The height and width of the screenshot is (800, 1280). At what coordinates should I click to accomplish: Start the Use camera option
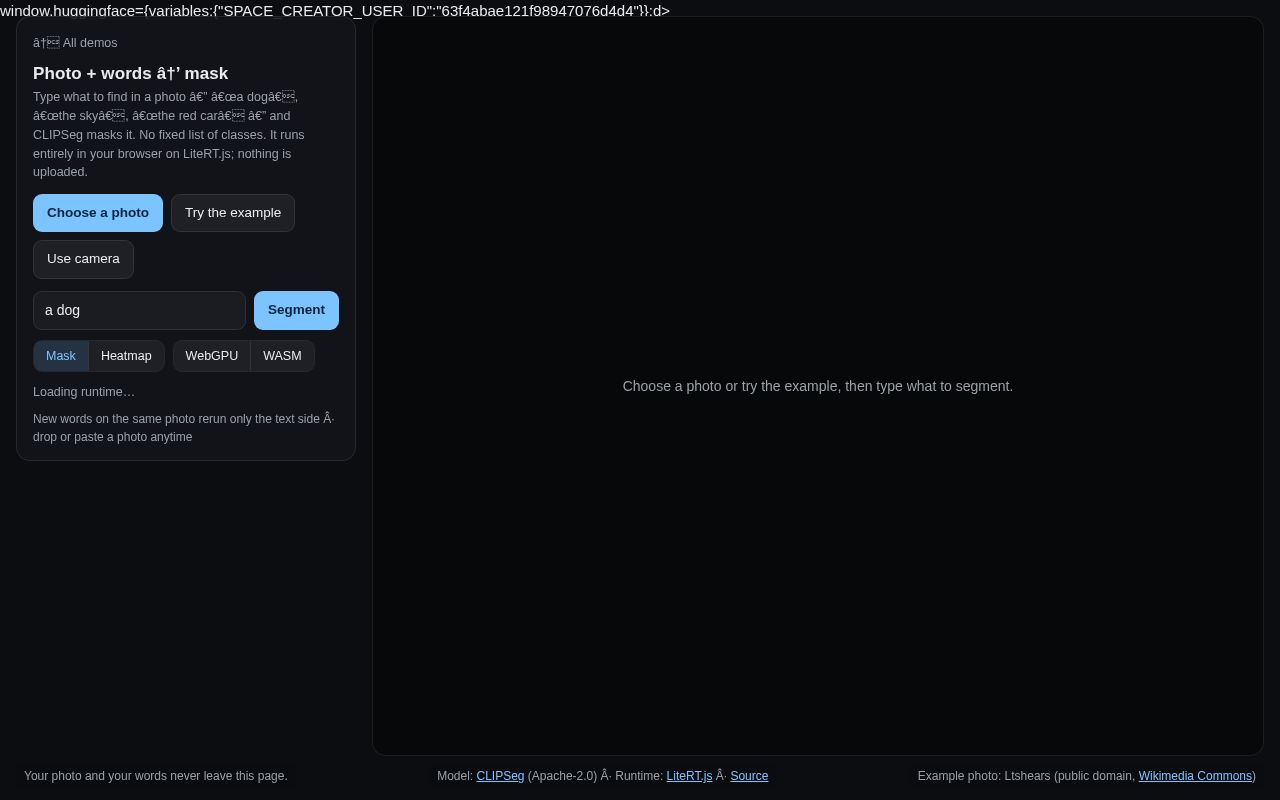83,259
